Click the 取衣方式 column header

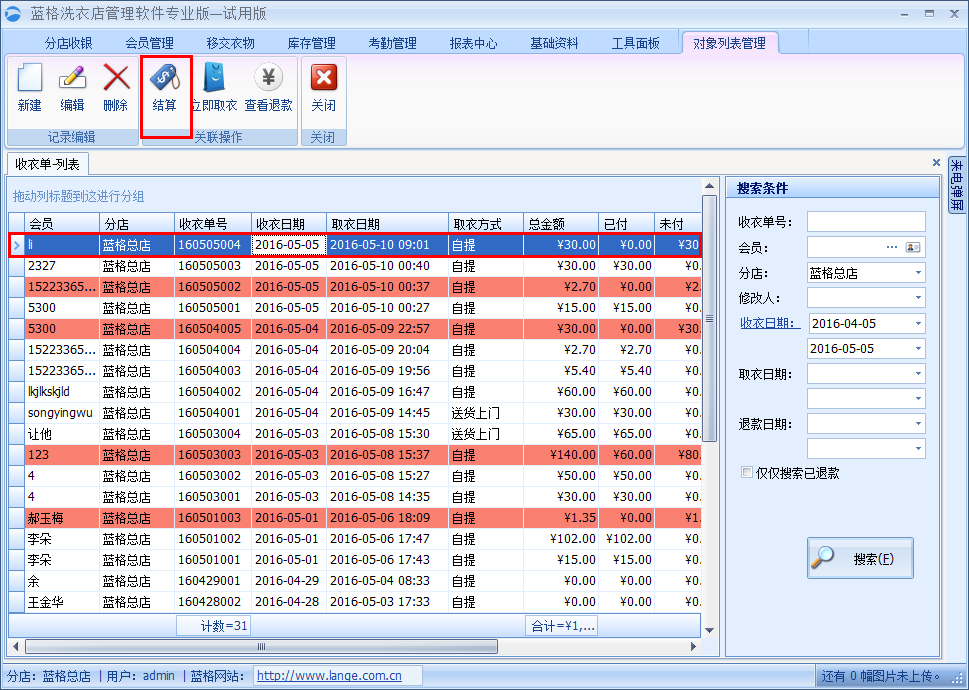[486, 224]
